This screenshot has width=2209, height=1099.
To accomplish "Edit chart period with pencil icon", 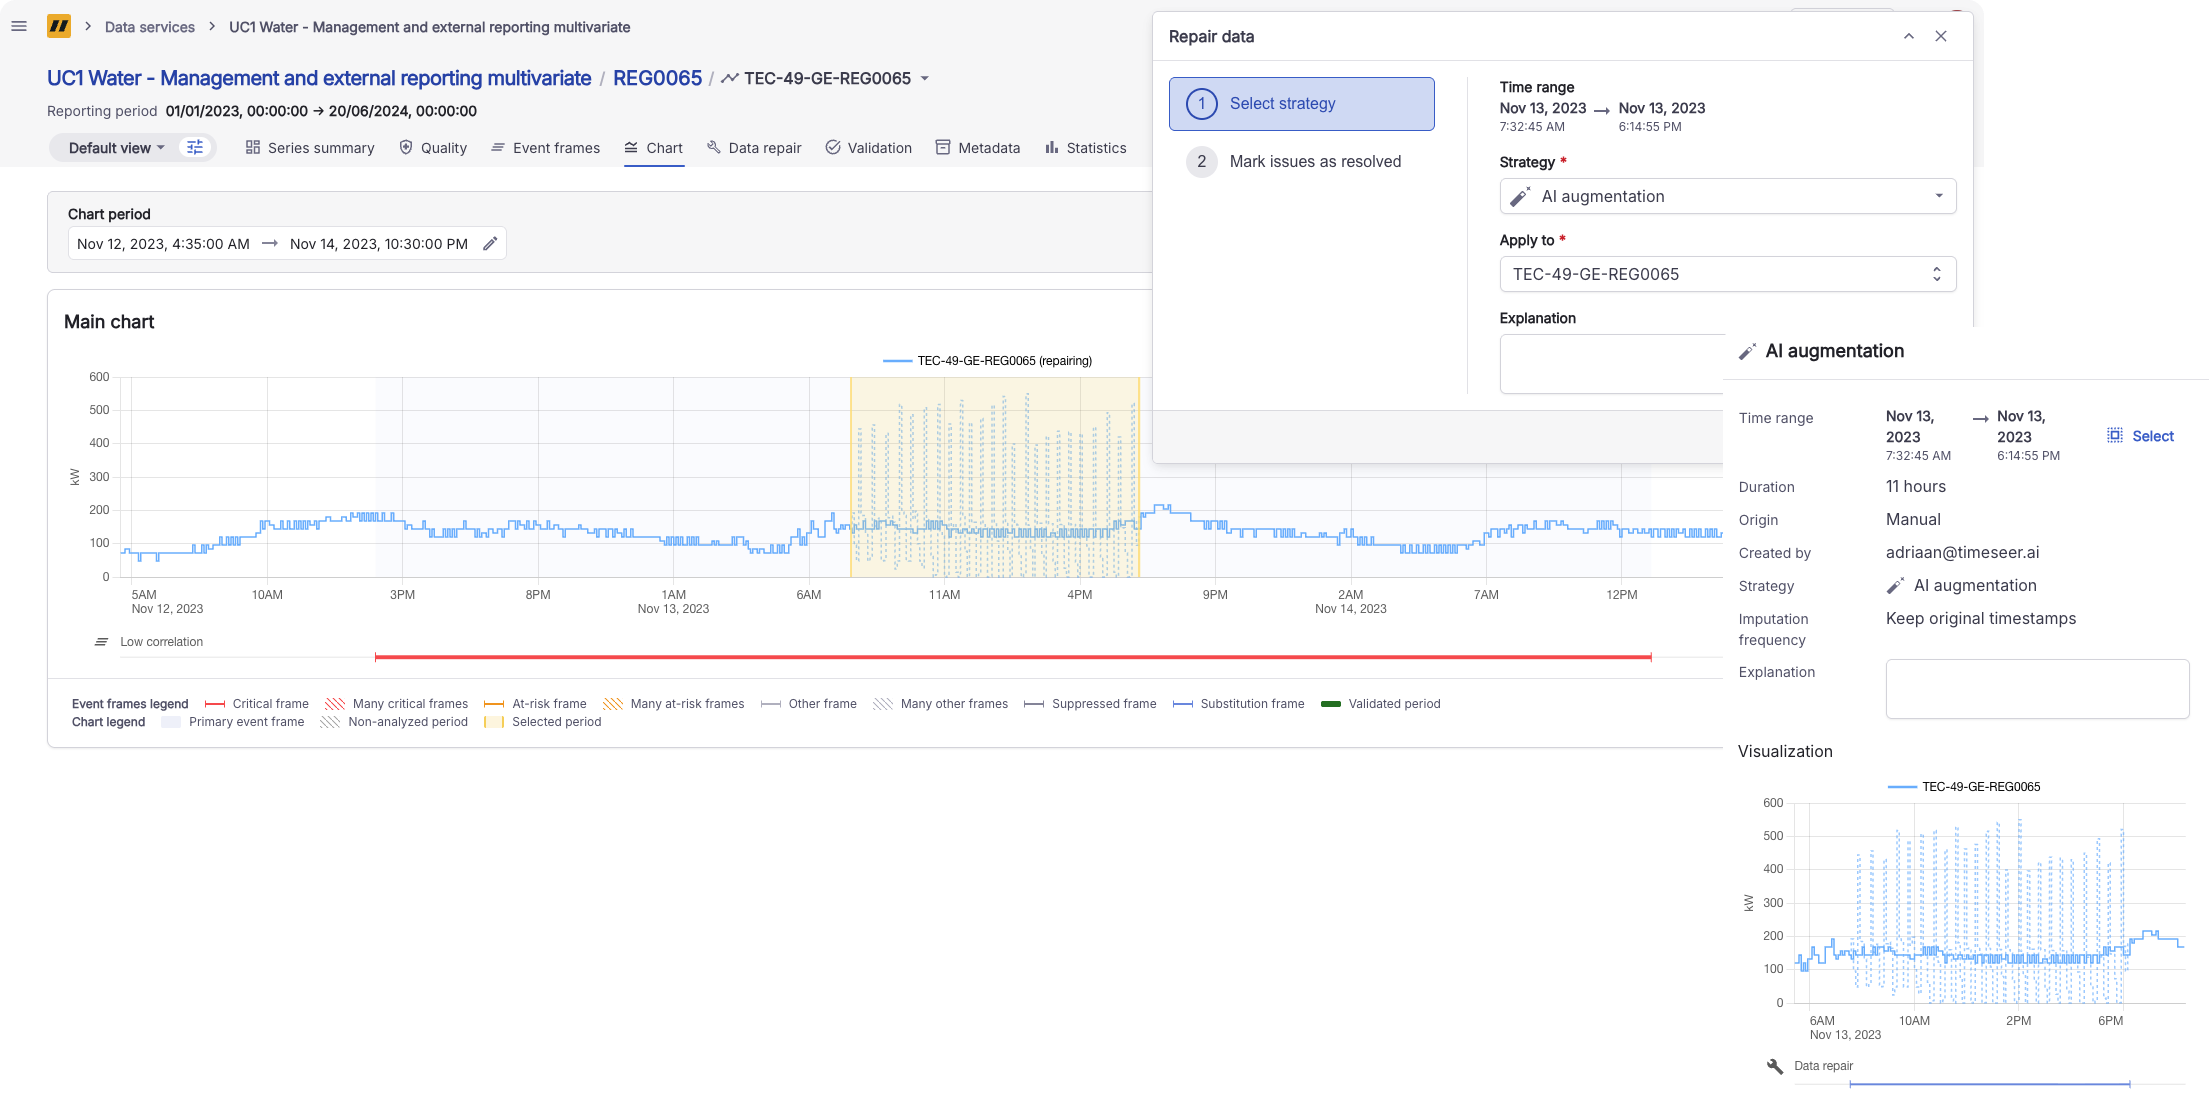I will coord(490,244).
